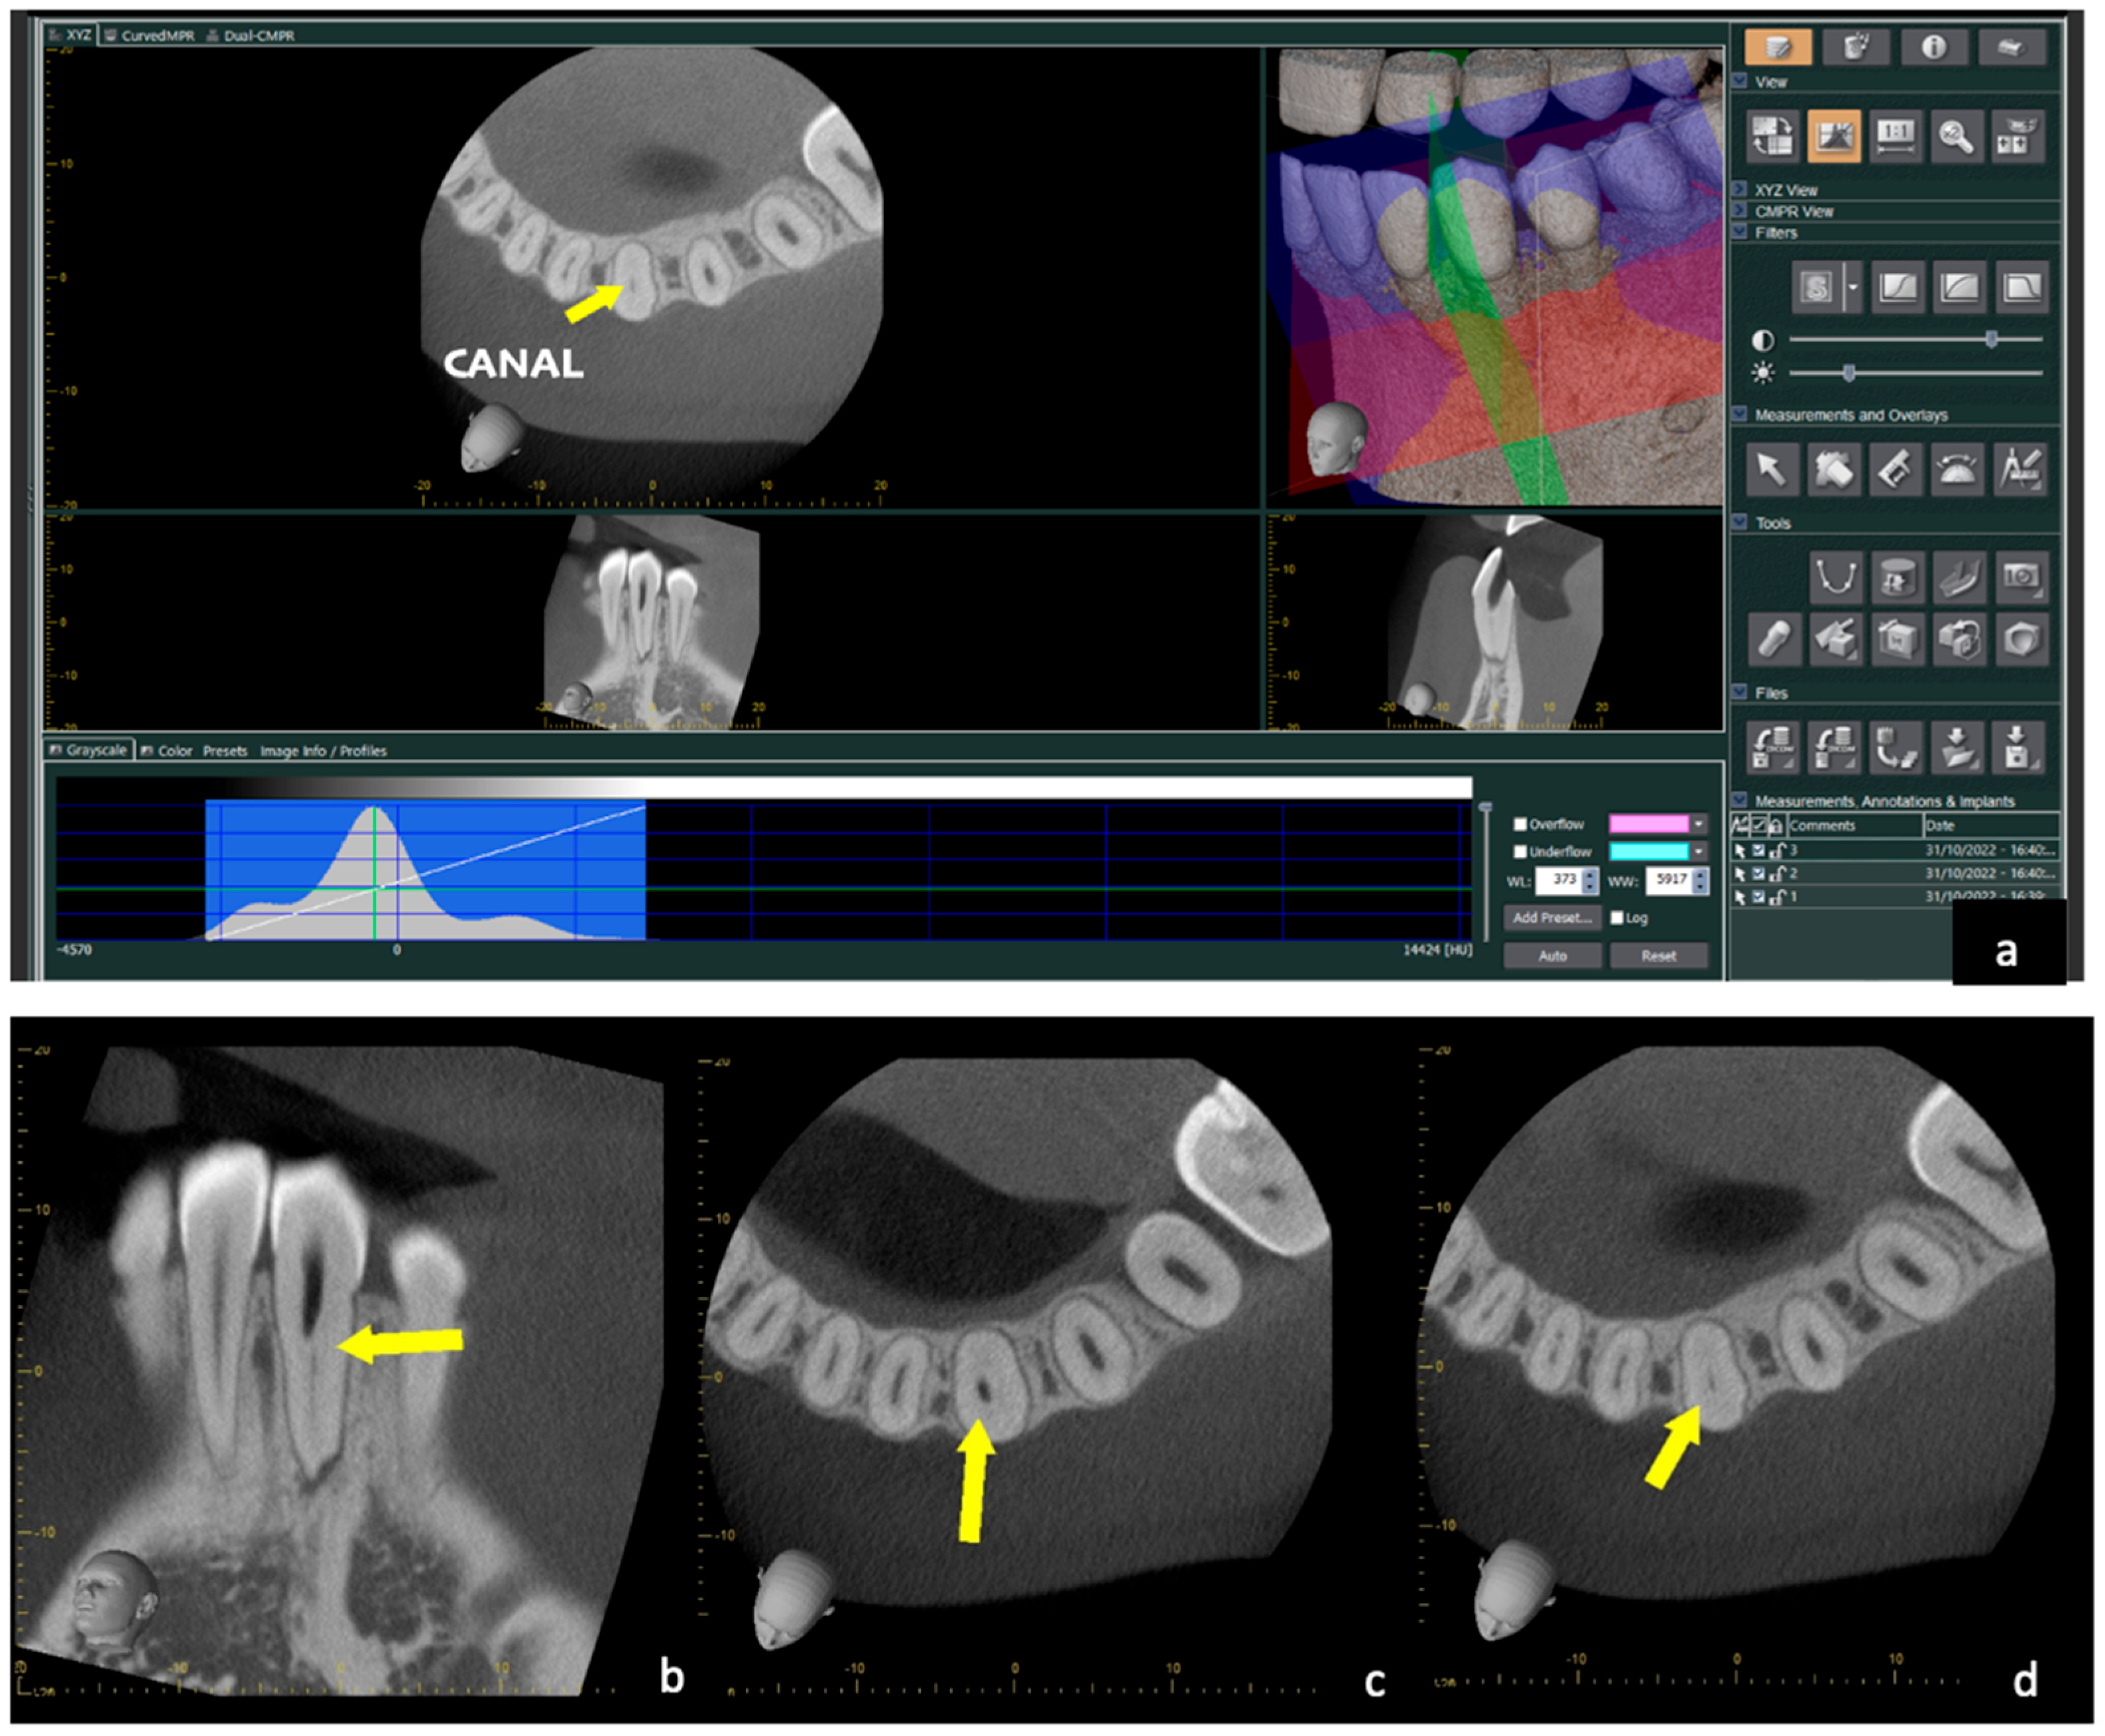This screenshot has height=1736, width=2105.
Task: Enable the Underflow checkbox
Action: click(x=1520, y=852)
